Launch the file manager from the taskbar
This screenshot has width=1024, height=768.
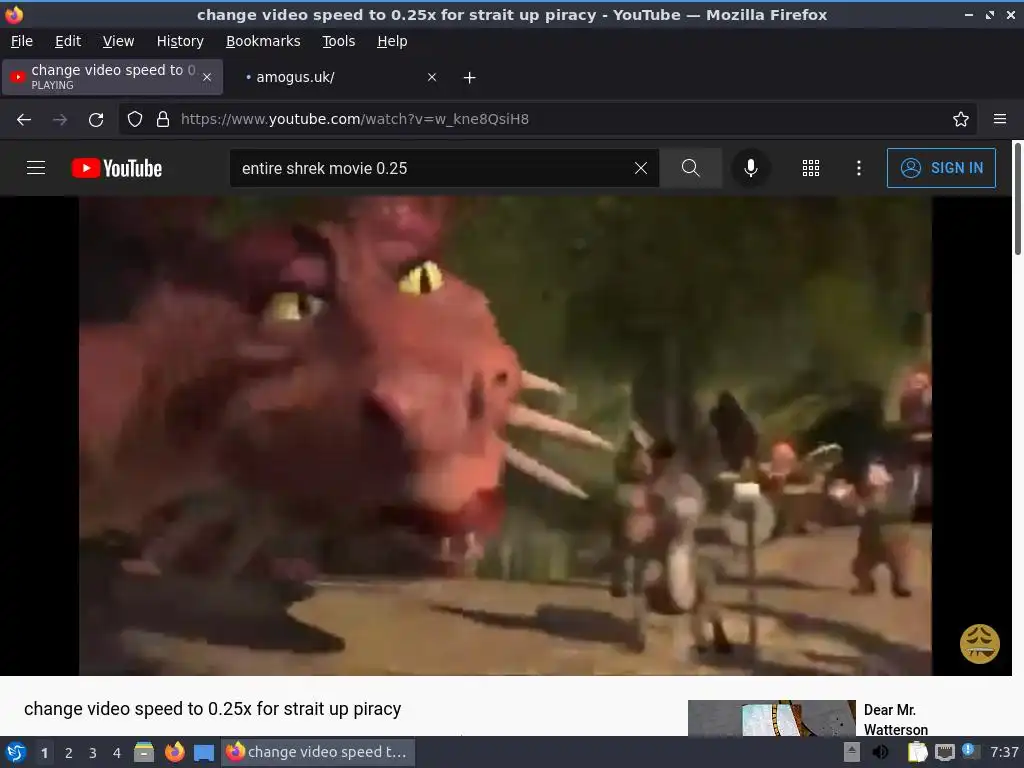tap(144, 752)
